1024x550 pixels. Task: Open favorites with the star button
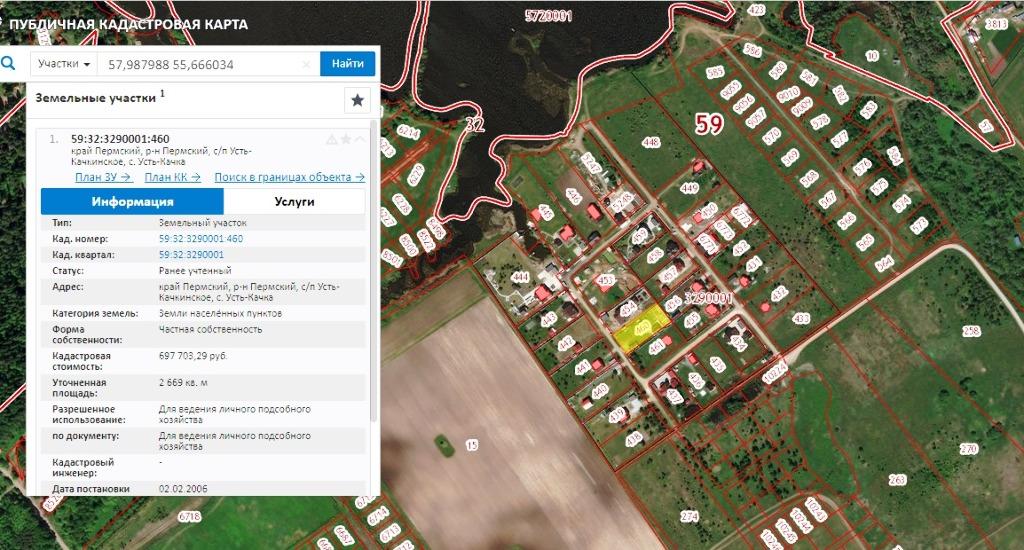357,100
